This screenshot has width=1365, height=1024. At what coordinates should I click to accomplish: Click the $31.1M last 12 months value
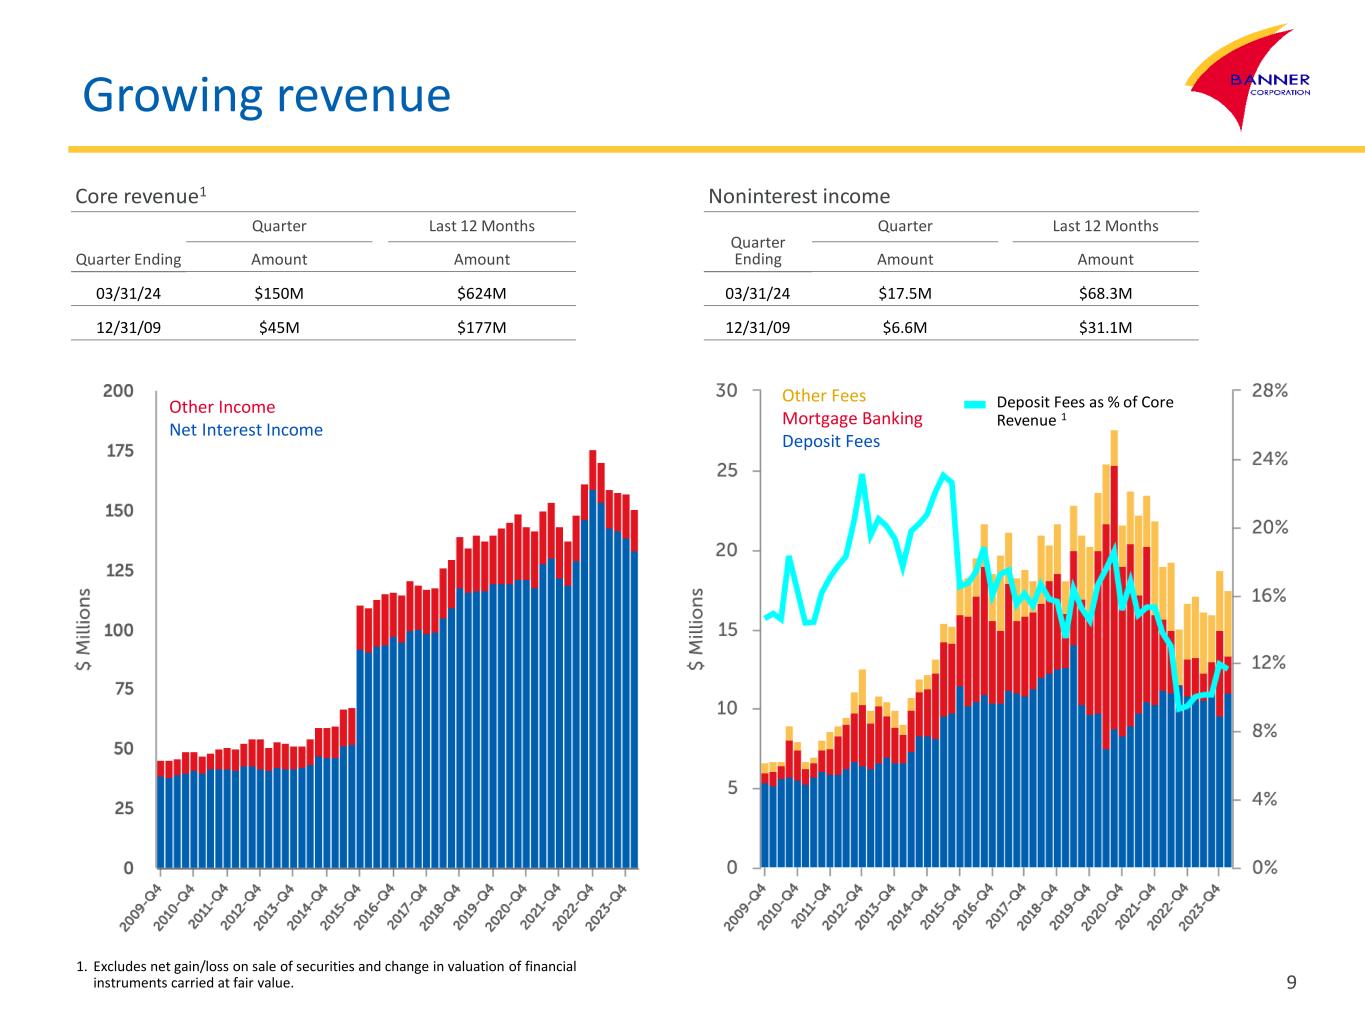(x=1104, y=327)
